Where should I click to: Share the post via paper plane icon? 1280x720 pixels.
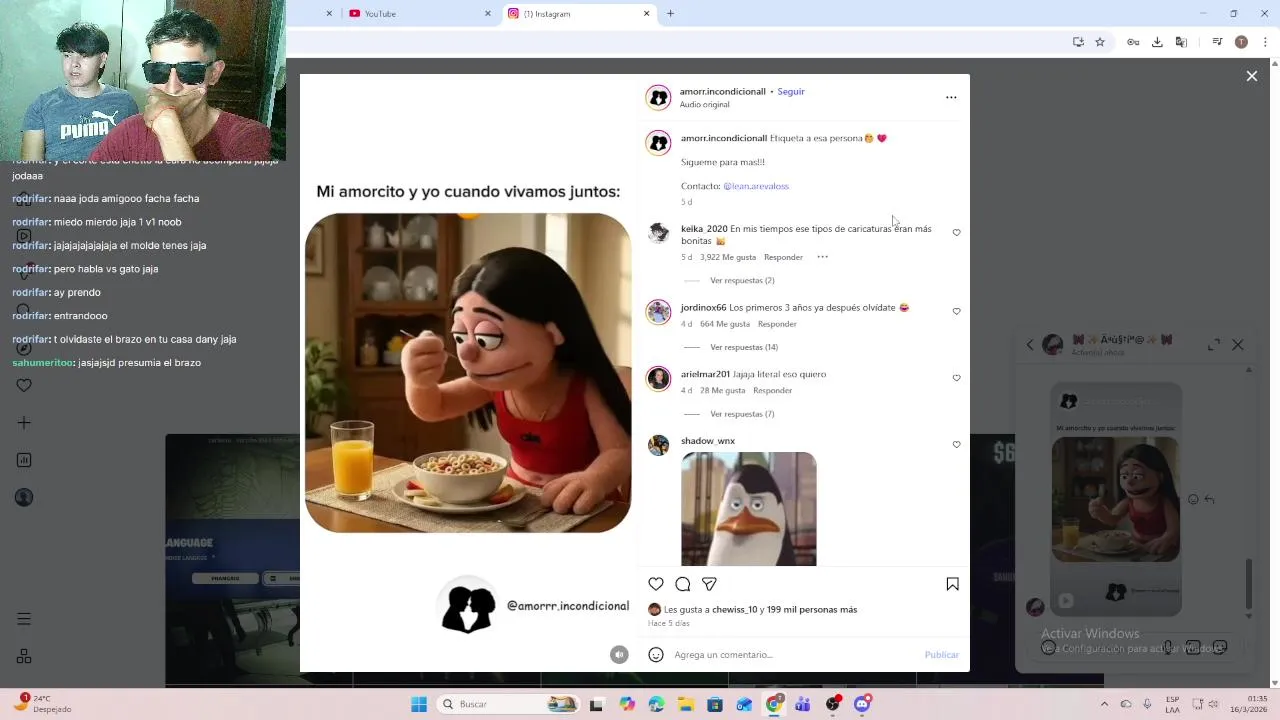pos(709,584)
